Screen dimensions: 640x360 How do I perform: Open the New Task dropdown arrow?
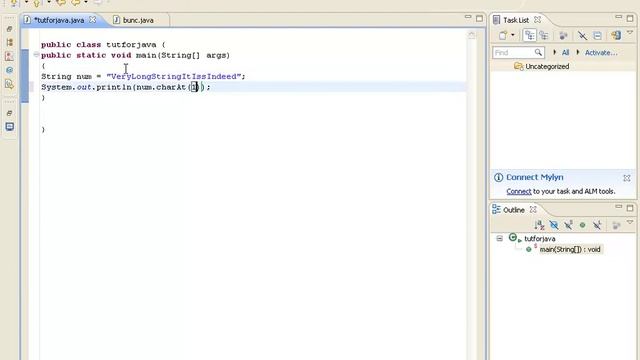coord(513,36)
